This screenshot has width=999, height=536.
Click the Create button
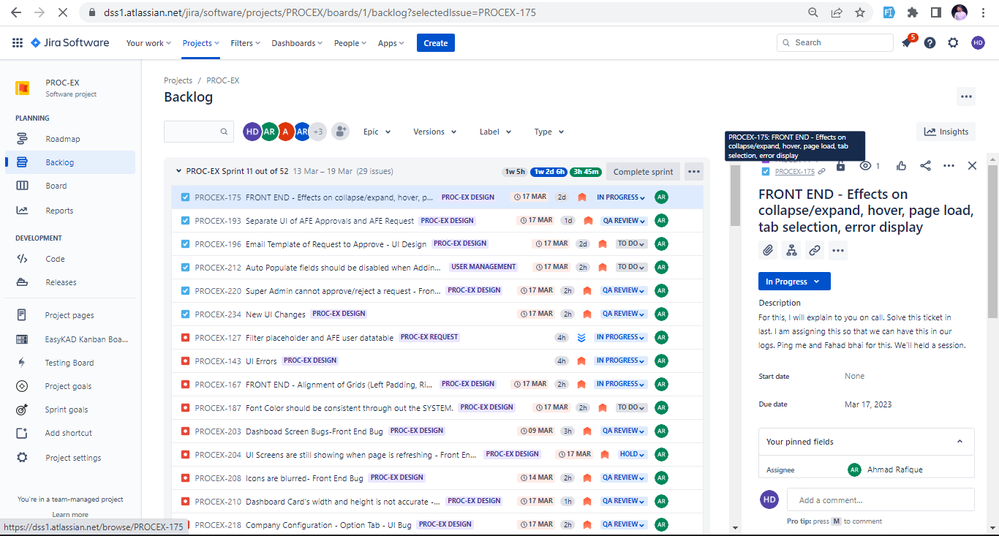(x=436, y=43)
